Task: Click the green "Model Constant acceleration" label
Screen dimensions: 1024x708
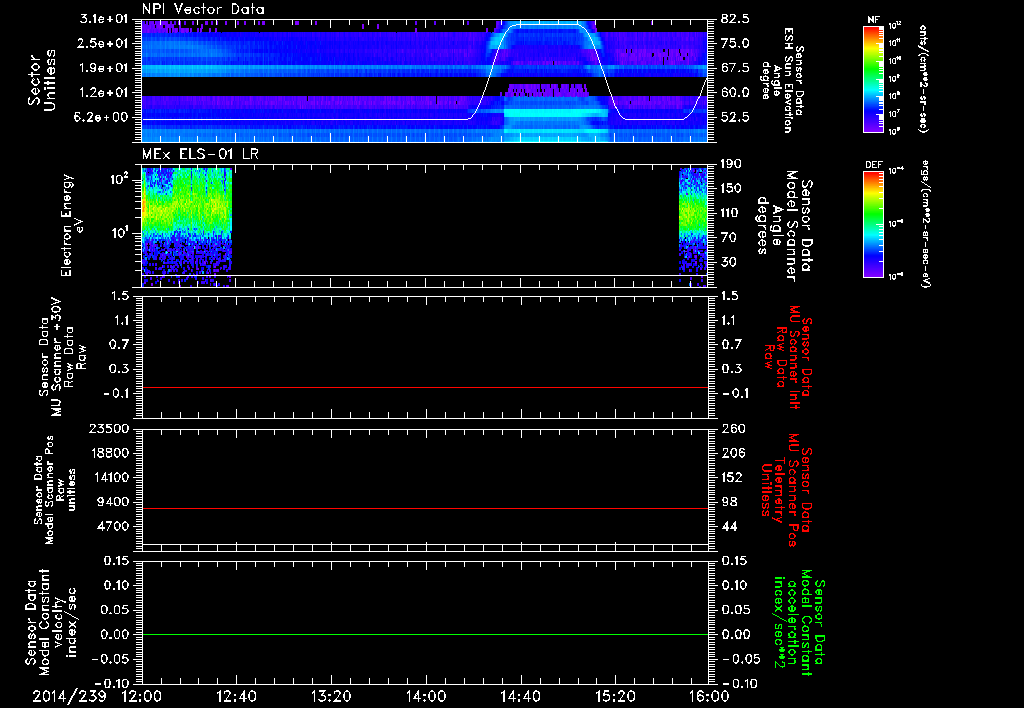Action: coord(799,622)
